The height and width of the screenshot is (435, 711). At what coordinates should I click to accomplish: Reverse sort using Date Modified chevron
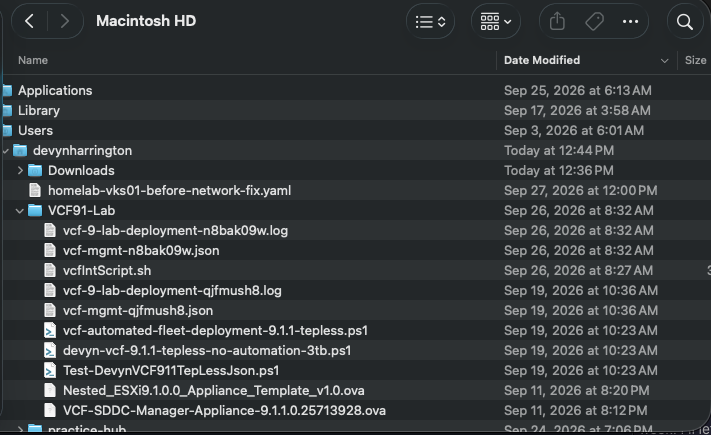click(664, 61)
